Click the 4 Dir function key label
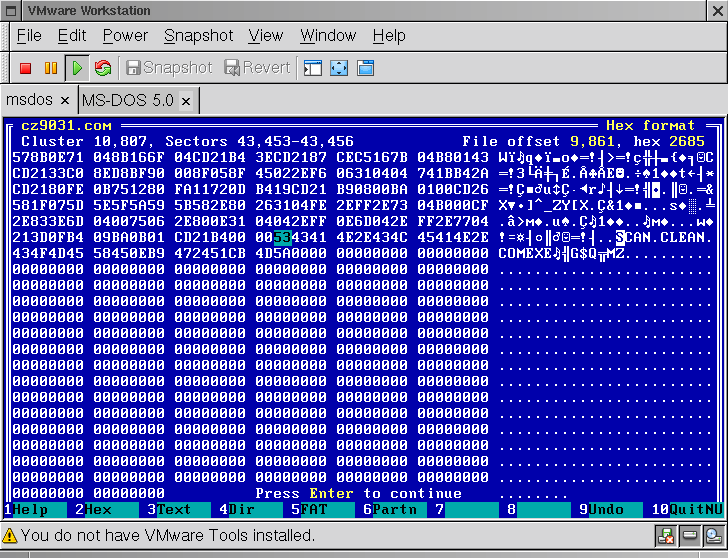Screen dimensions: 728x558 [x=250, y=510]
